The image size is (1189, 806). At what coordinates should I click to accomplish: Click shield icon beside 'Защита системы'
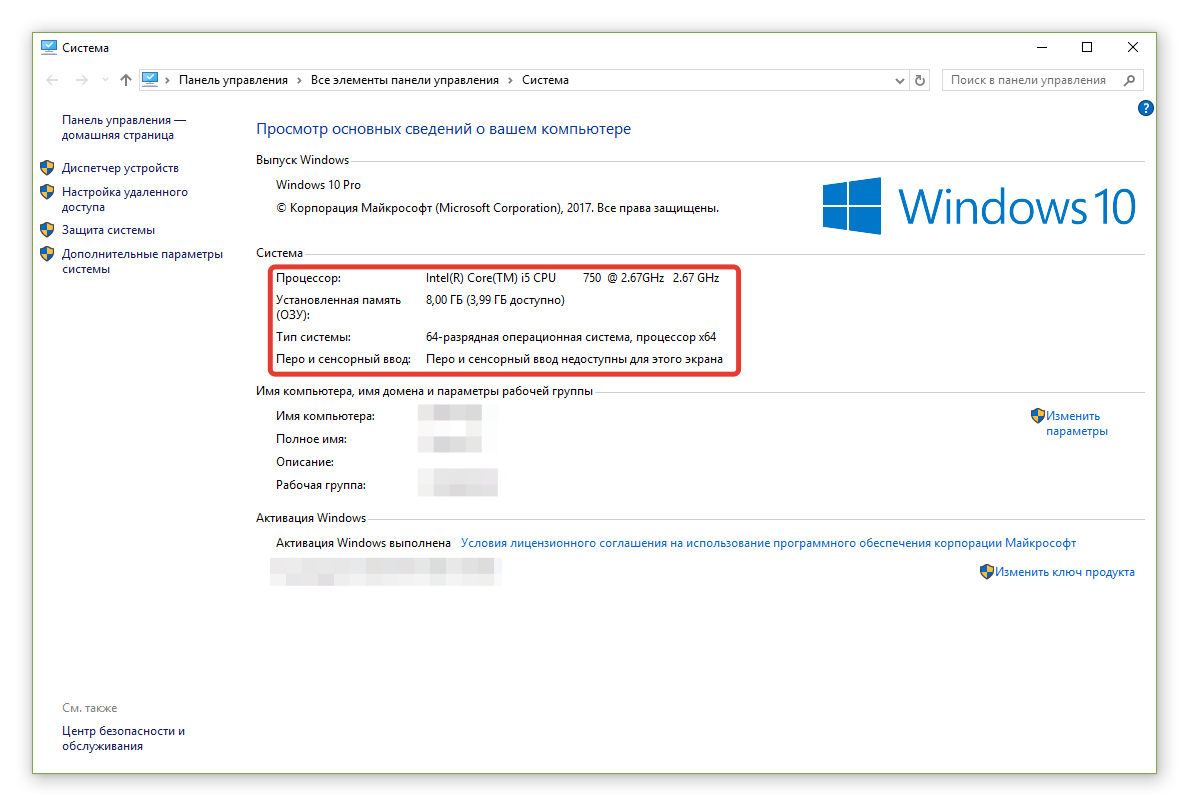(x=47, y=230)
